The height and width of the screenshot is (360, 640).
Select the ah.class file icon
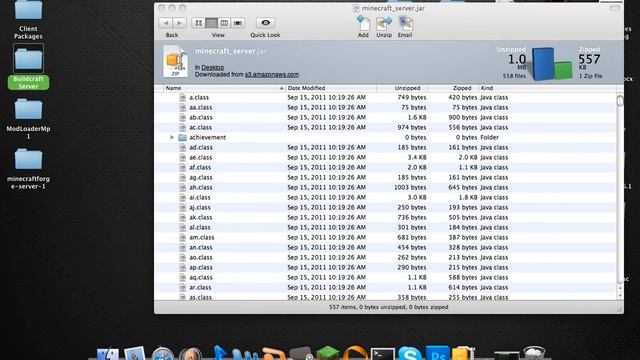click(182, 187)
